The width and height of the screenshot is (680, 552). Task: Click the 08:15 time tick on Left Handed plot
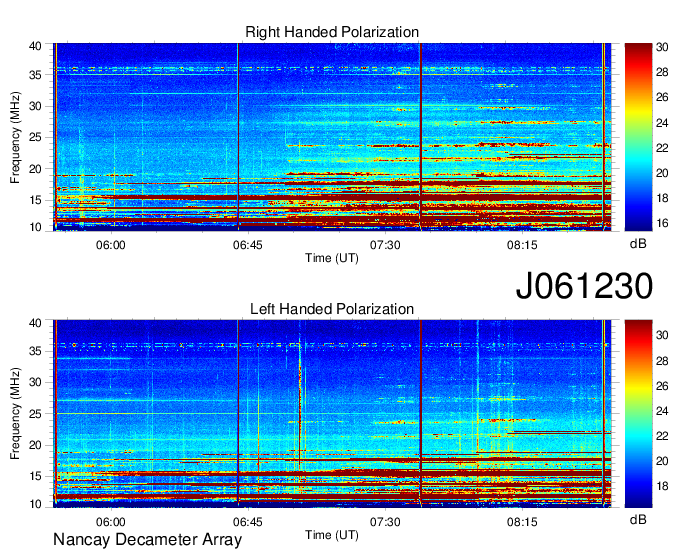(522, 522)
